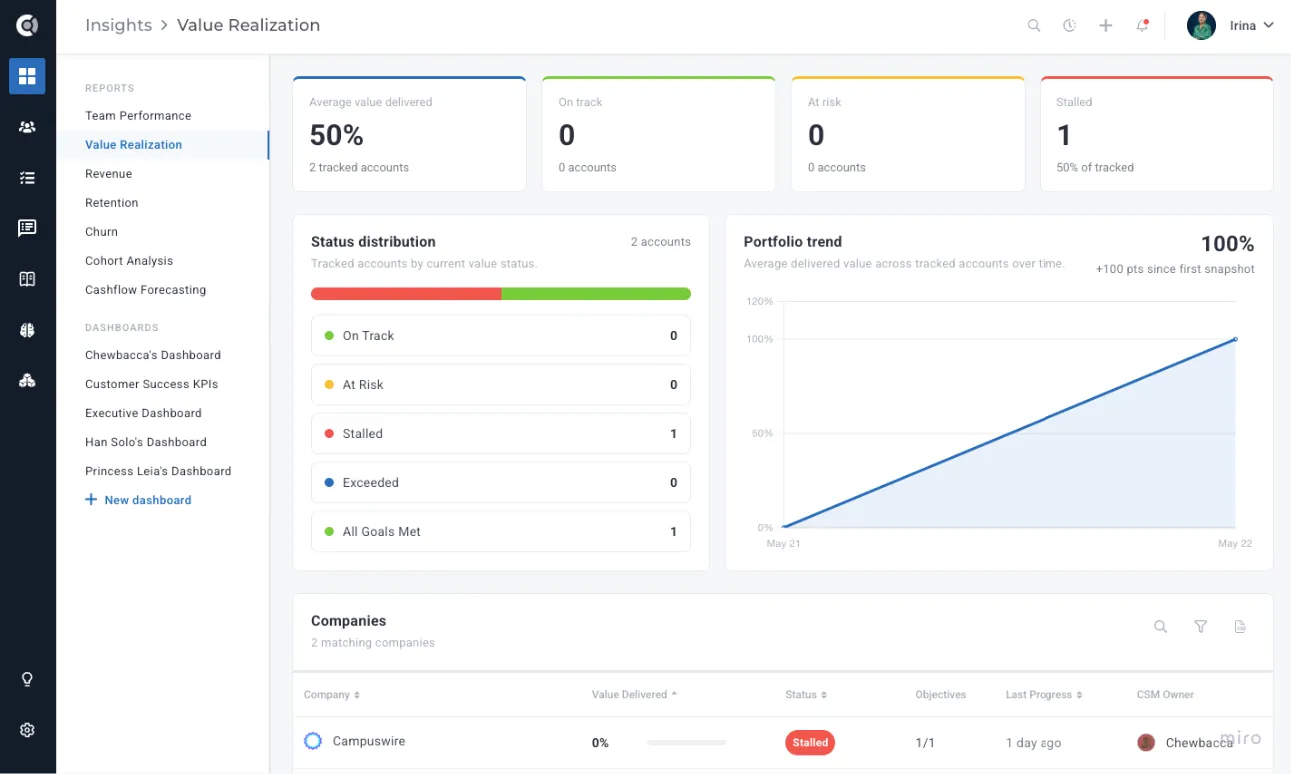Open the conversations message sidebar icon
1291x774 pixels.
coord(27,228)
